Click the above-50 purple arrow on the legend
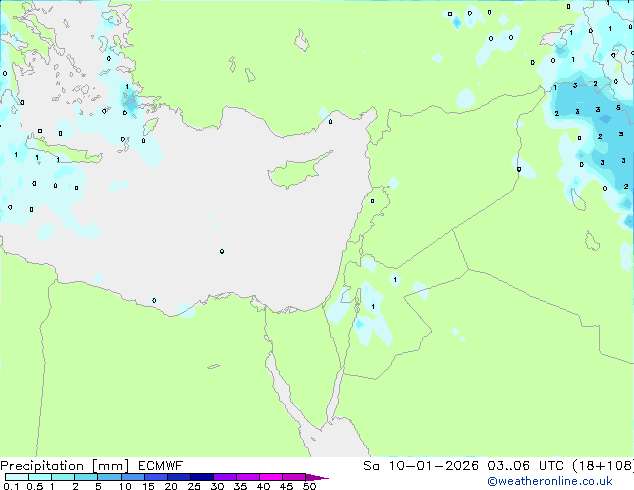The width and height of the screenshot is (634, 490). (317, 477)
